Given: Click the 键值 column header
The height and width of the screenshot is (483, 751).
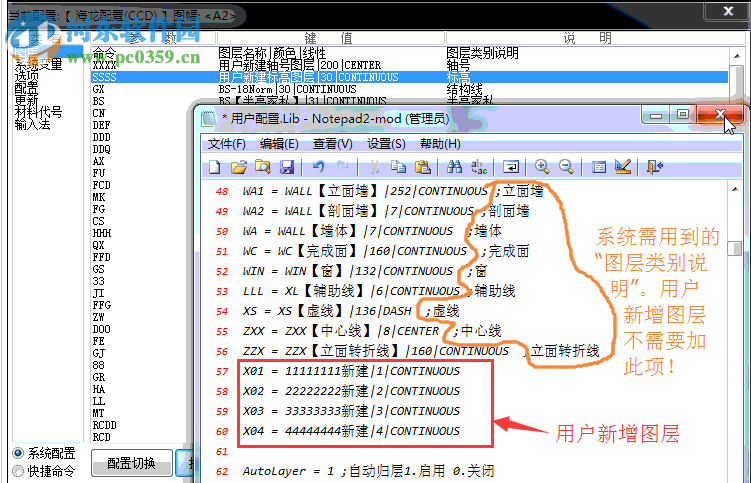Looking at the screenshot, I should pyautogui.click(x=330, y=38).
